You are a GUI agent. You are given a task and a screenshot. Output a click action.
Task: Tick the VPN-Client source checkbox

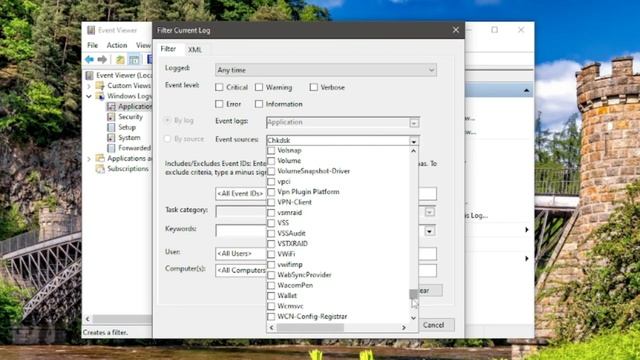(x=271, y=202)
